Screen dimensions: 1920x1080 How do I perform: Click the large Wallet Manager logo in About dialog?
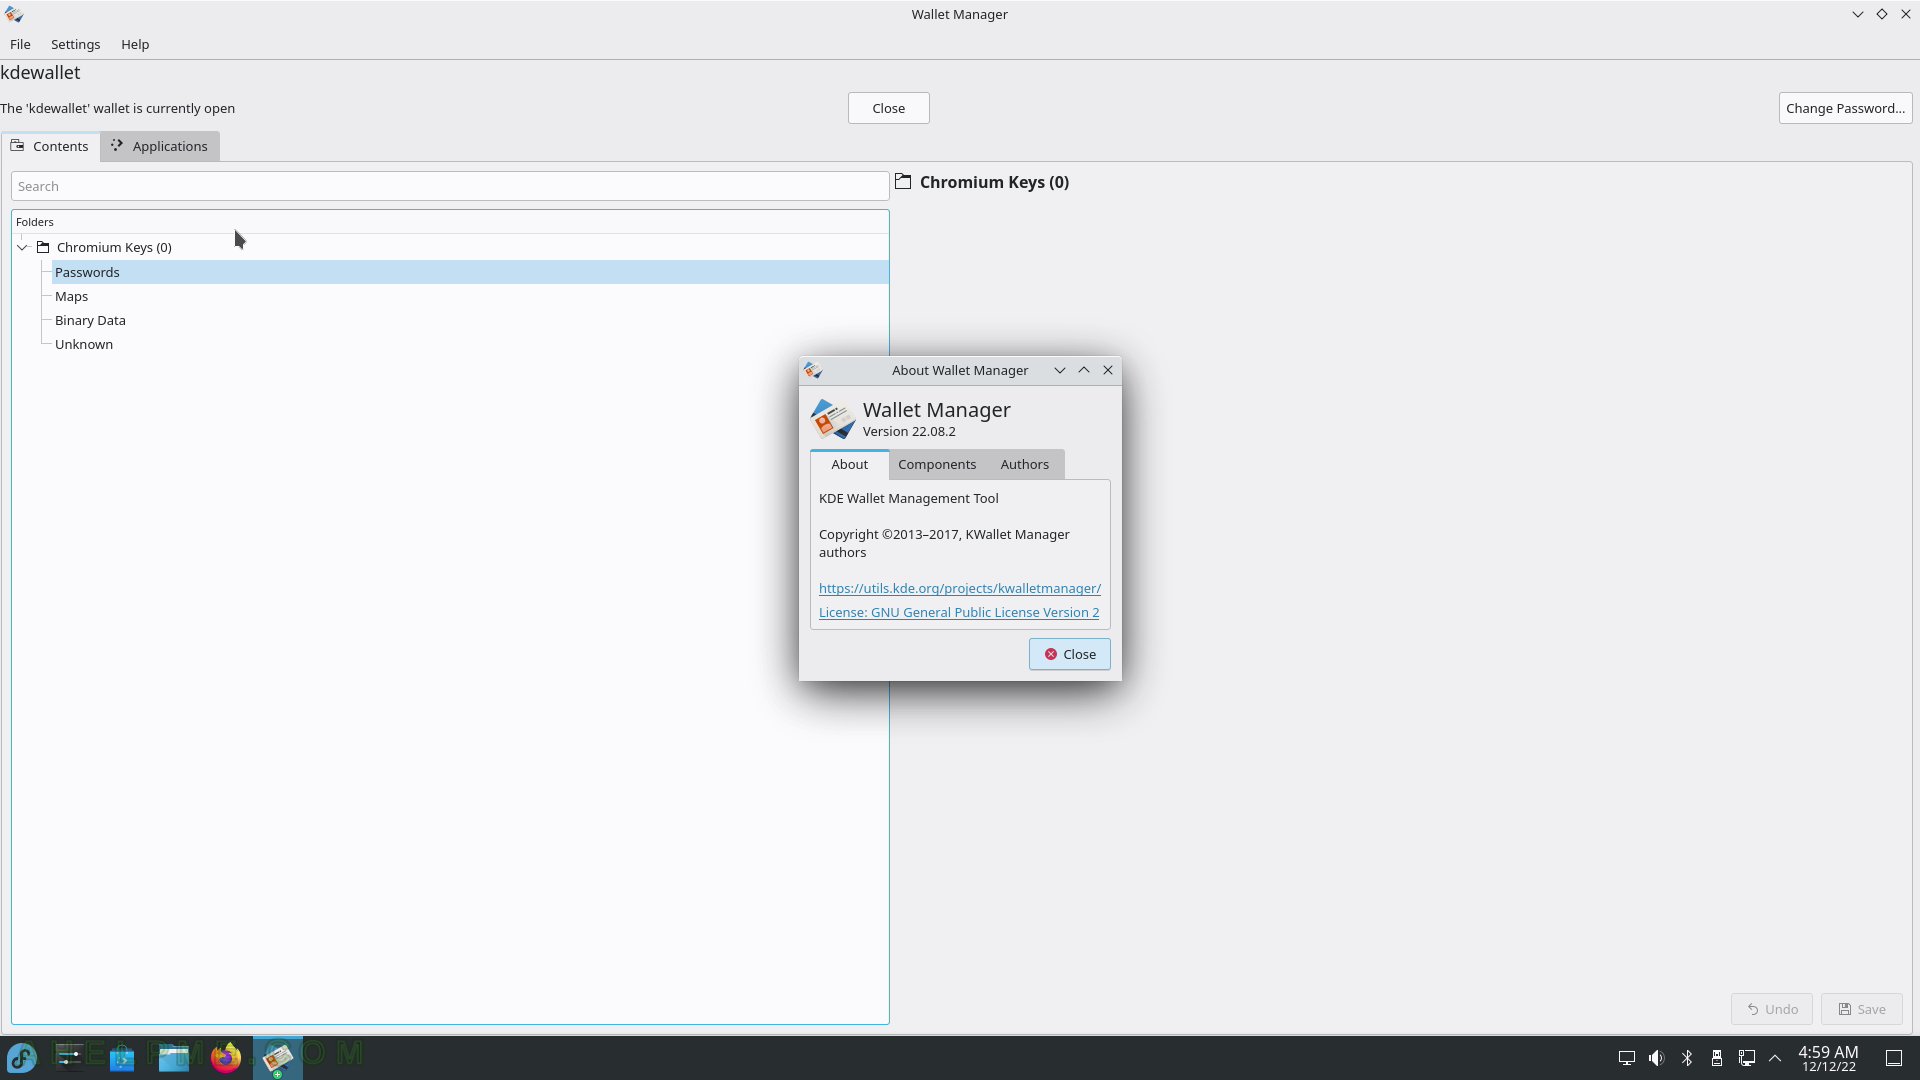pos(833,420)
